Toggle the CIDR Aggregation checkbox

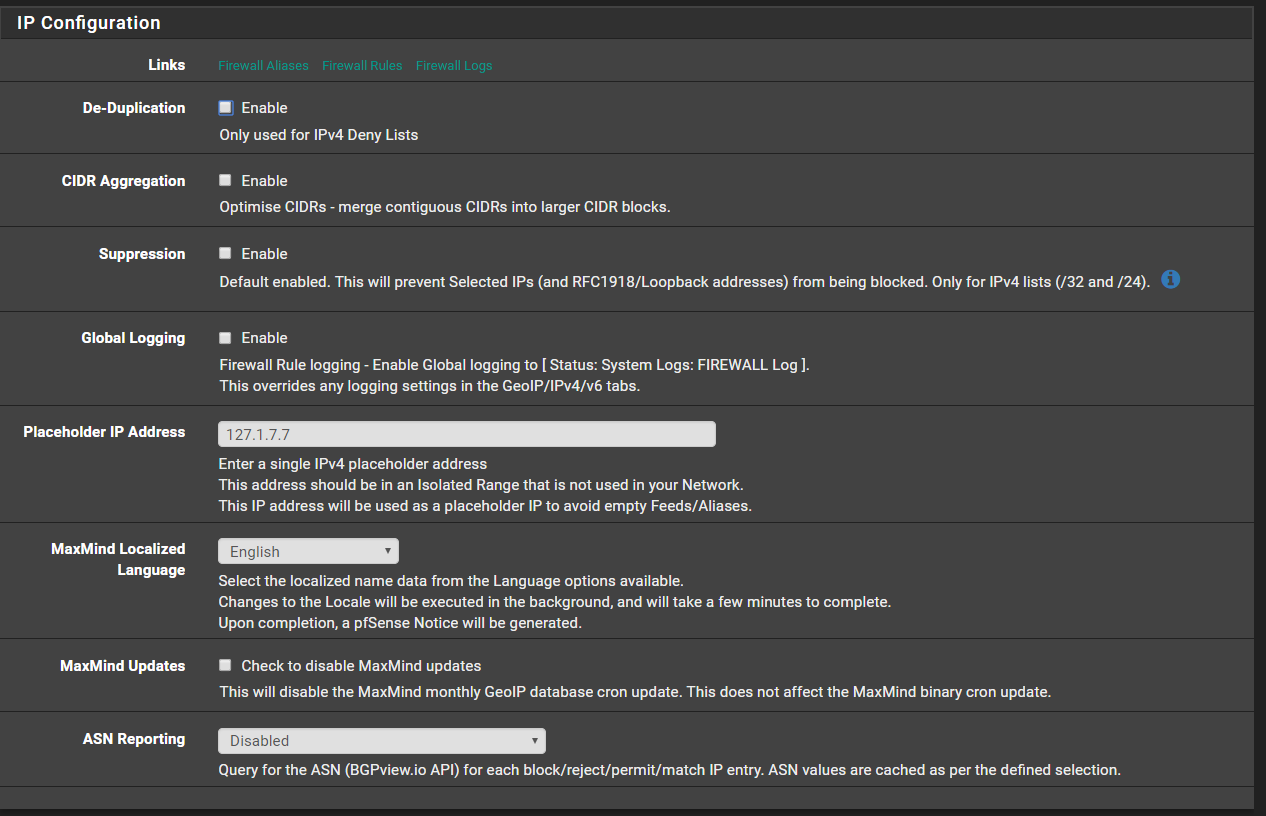[226, 181]
